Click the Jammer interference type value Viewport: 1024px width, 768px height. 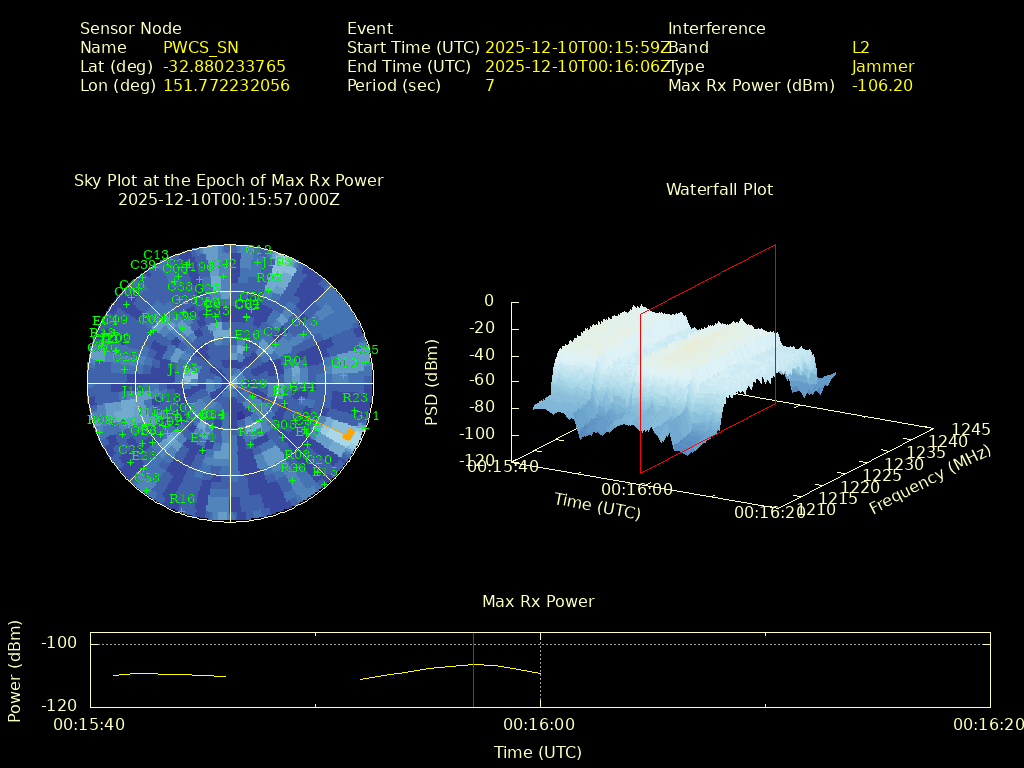(882, 66)
